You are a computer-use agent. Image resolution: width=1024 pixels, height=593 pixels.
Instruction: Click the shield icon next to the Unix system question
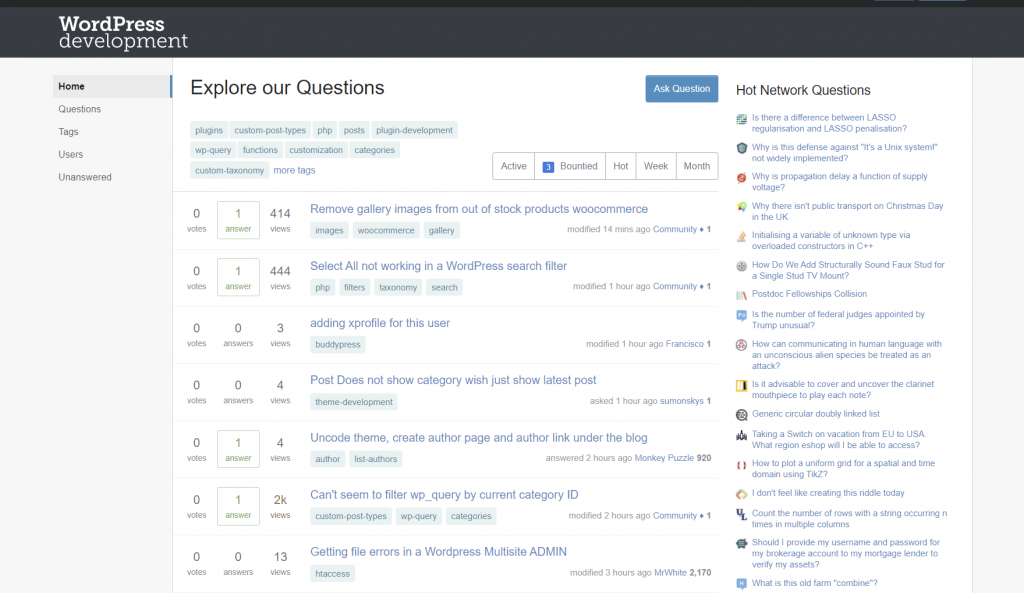click(741, 148)
